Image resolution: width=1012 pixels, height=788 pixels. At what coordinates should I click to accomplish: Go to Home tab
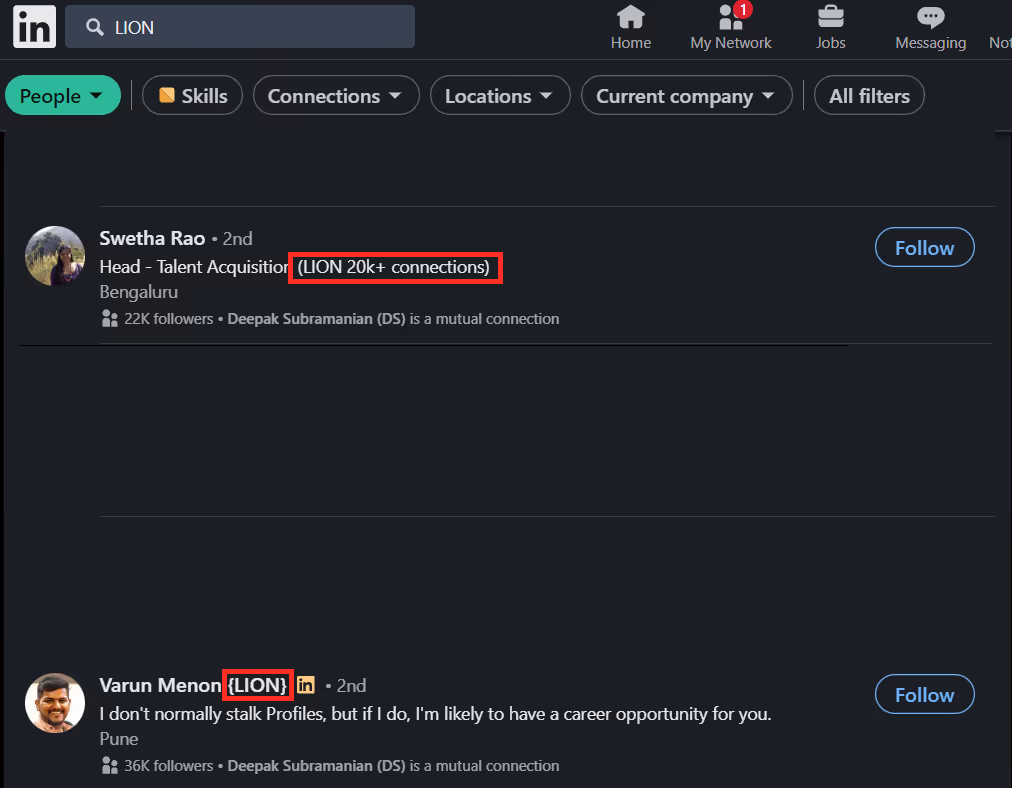tap(631, 27)
